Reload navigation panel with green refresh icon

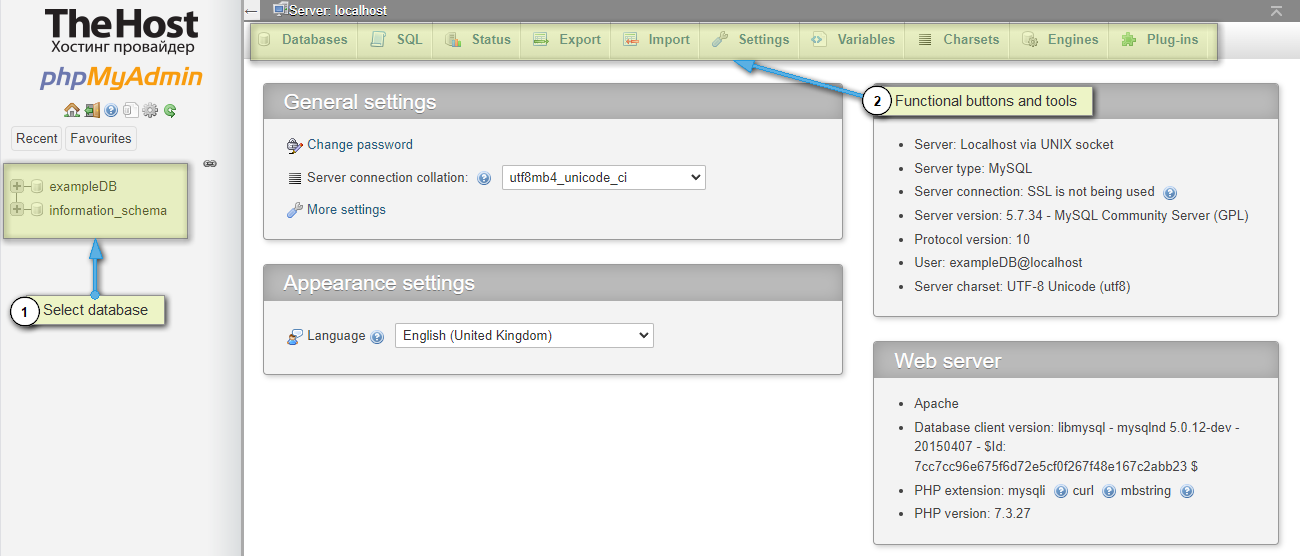tap(170, 110)
